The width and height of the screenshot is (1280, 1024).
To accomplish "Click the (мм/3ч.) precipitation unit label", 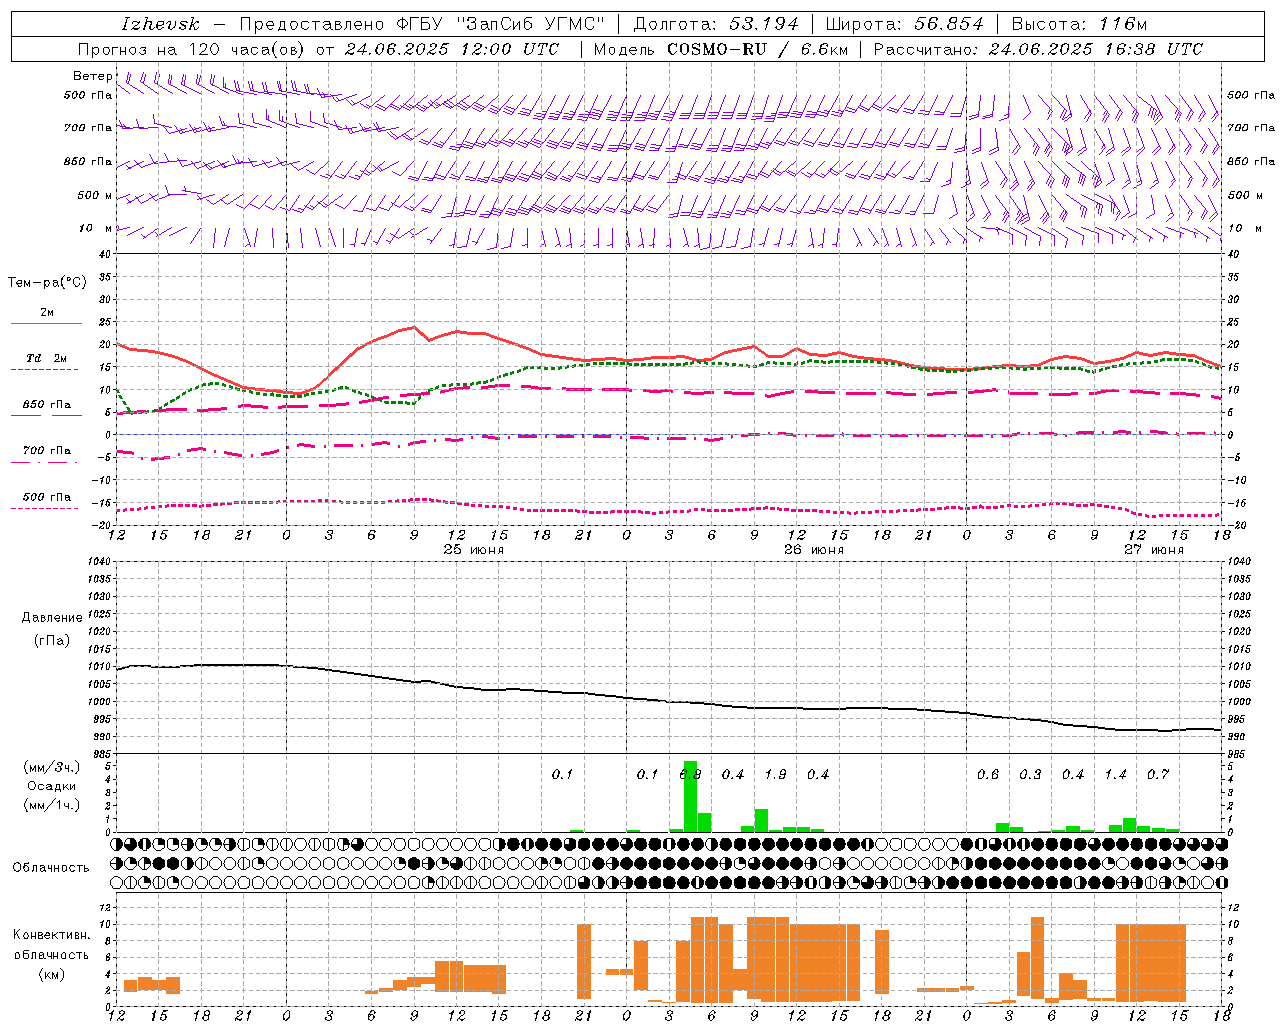I will click(x=52, y=767).
